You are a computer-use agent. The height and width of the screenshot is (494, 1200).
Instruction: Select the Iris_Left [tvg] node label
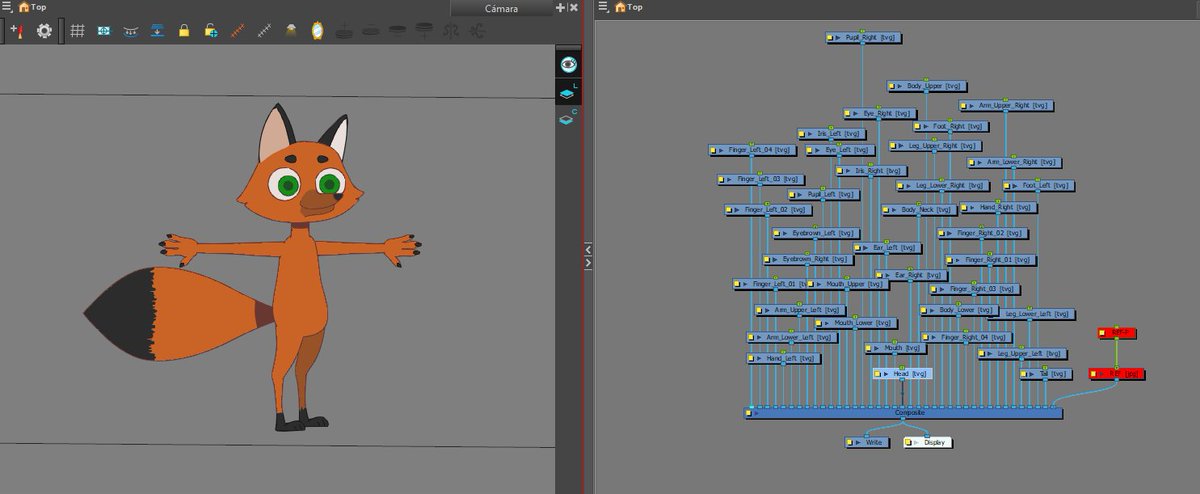point(839,133)
